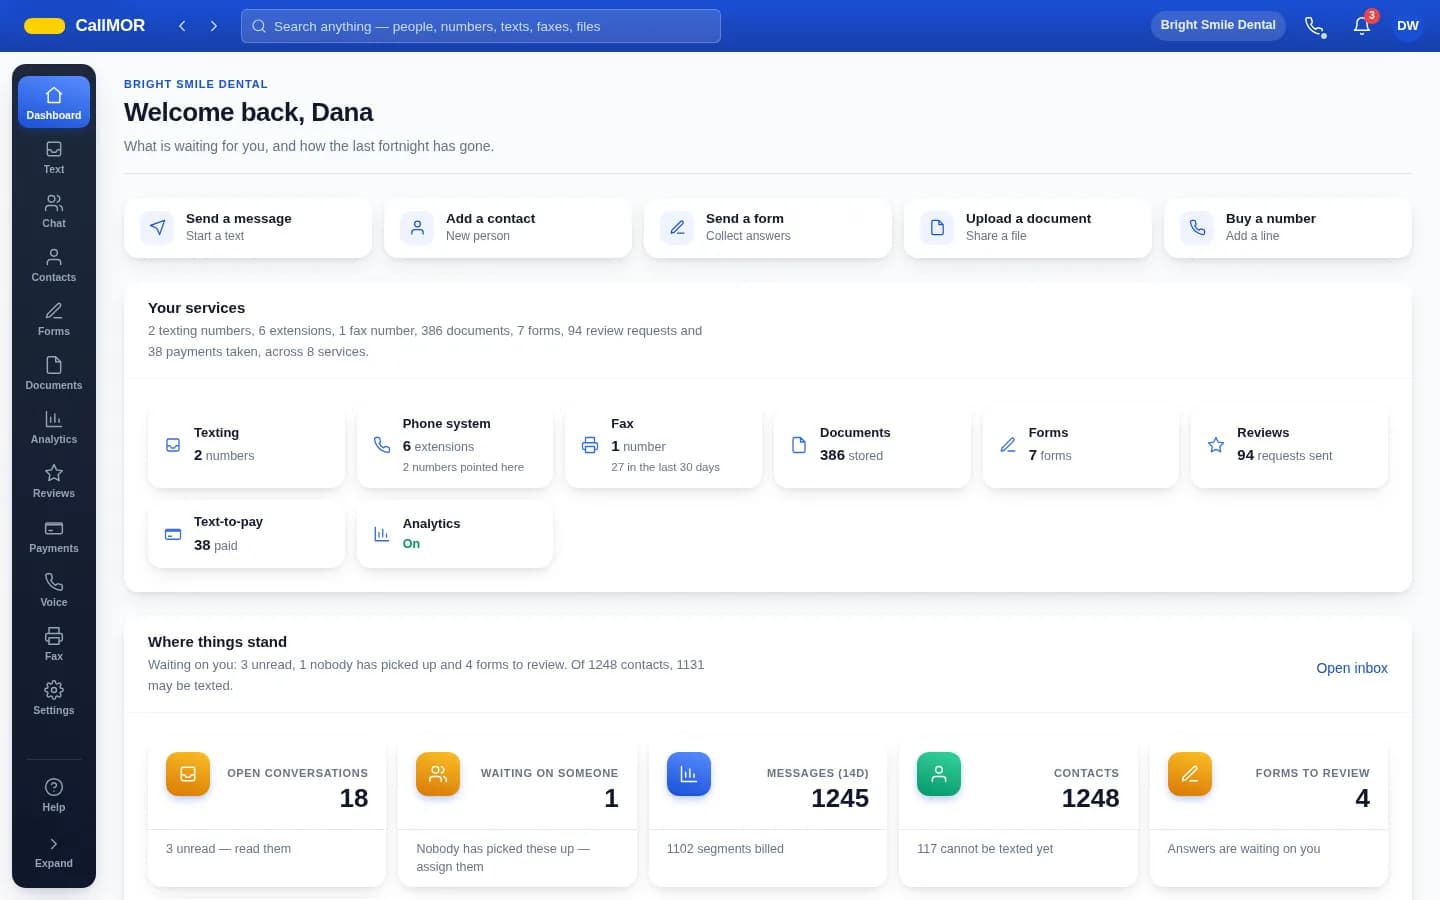Open Analytics in the sidebar
The image size is (1440, 900).
[x=54, y=427]
